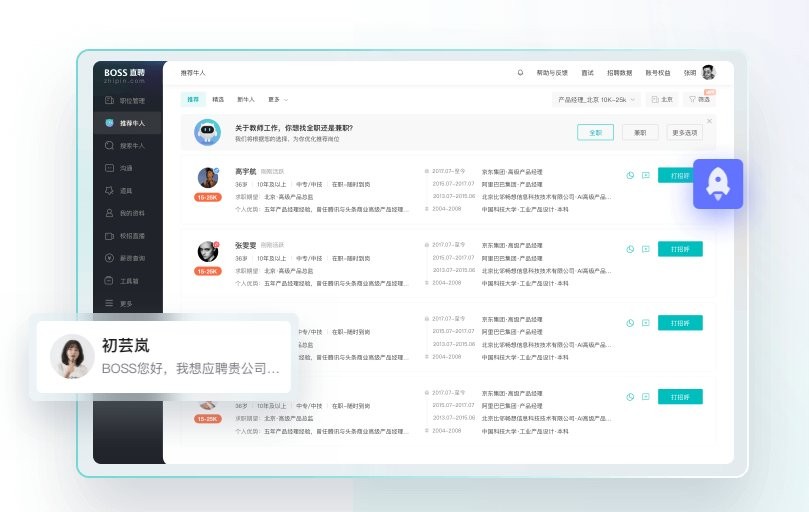Click the 15-25K badge under 张雯雯

tap(208, 271)
